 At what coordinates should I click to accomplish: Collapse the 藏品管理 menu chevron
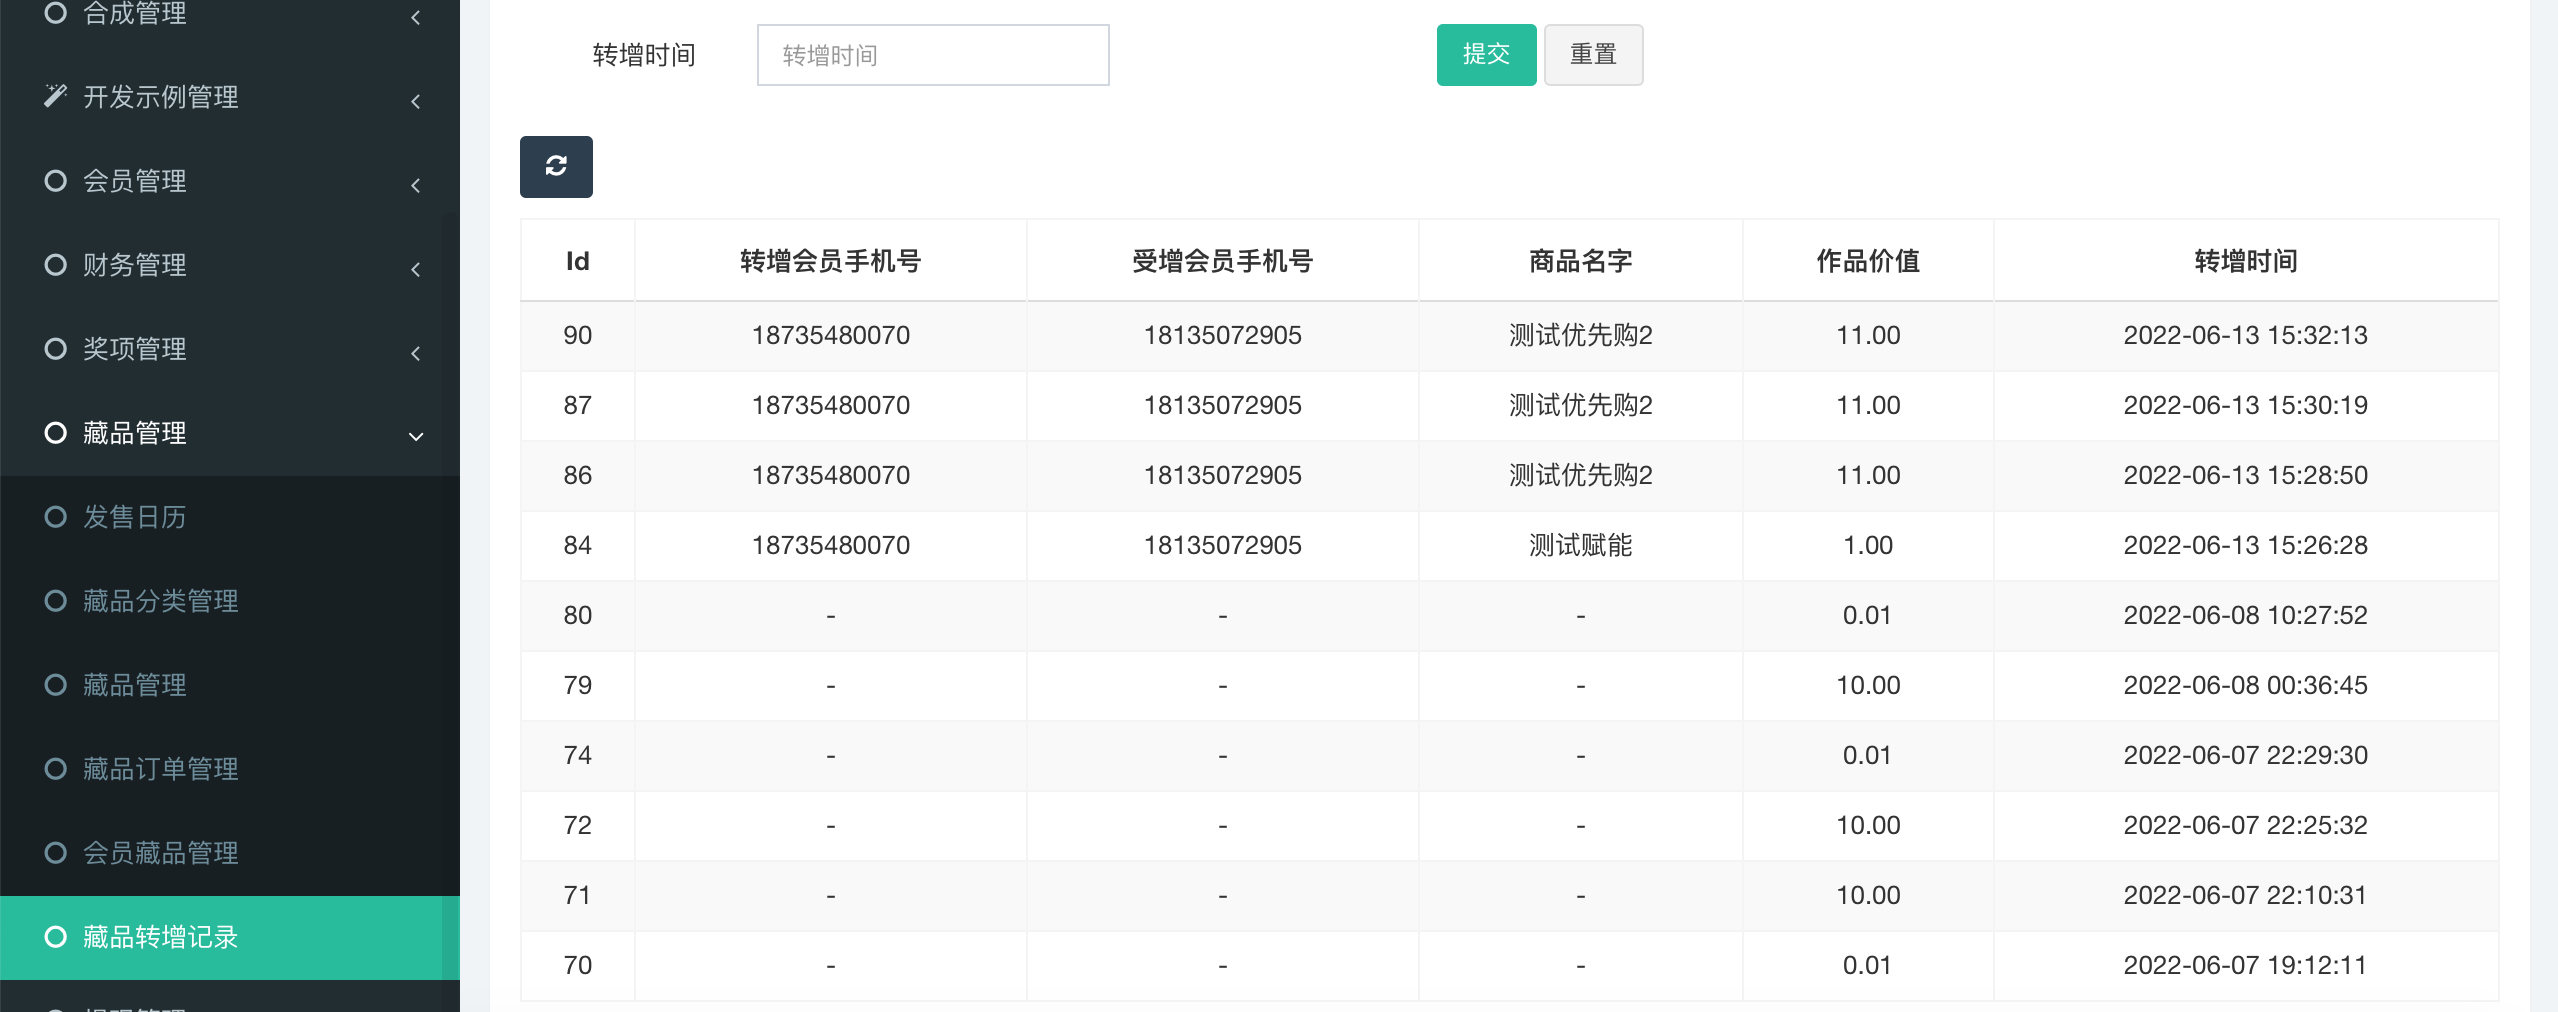coord(416,436)
